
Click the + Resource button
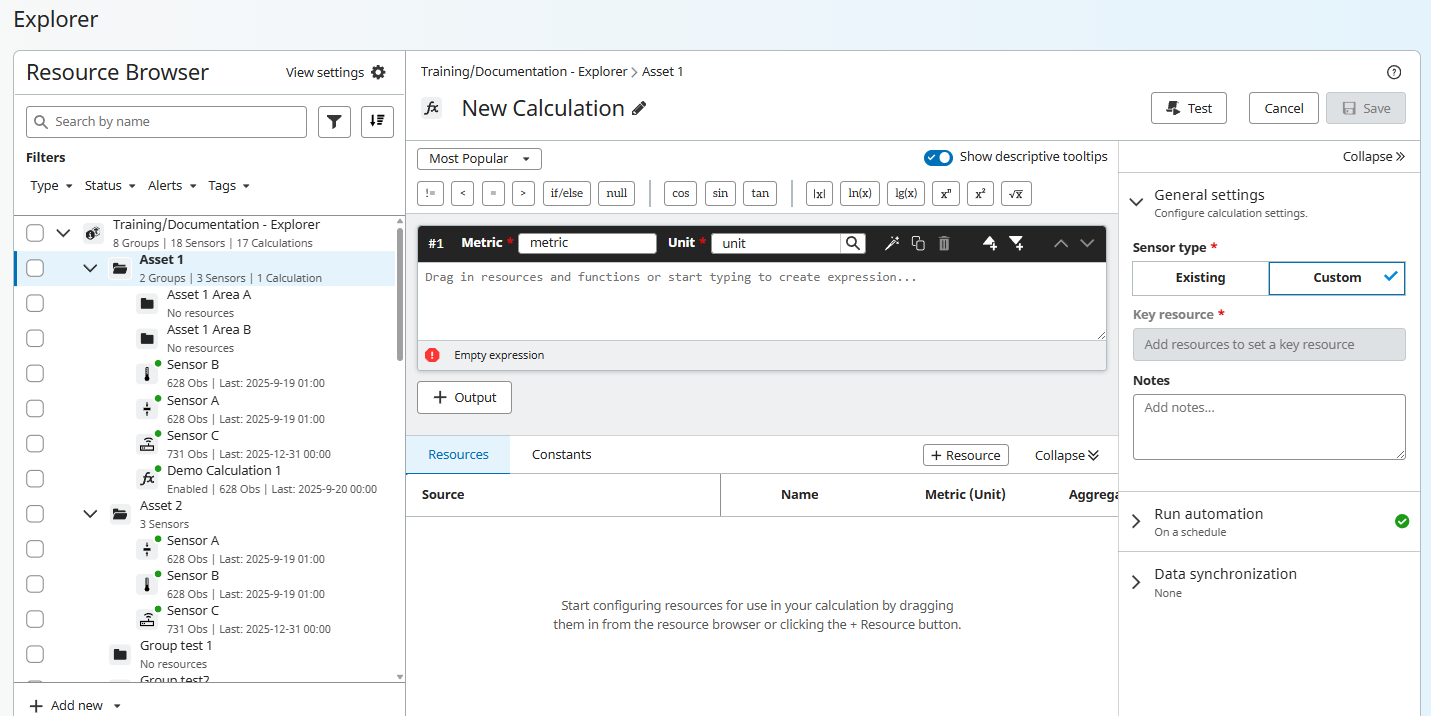coord(965,455)
